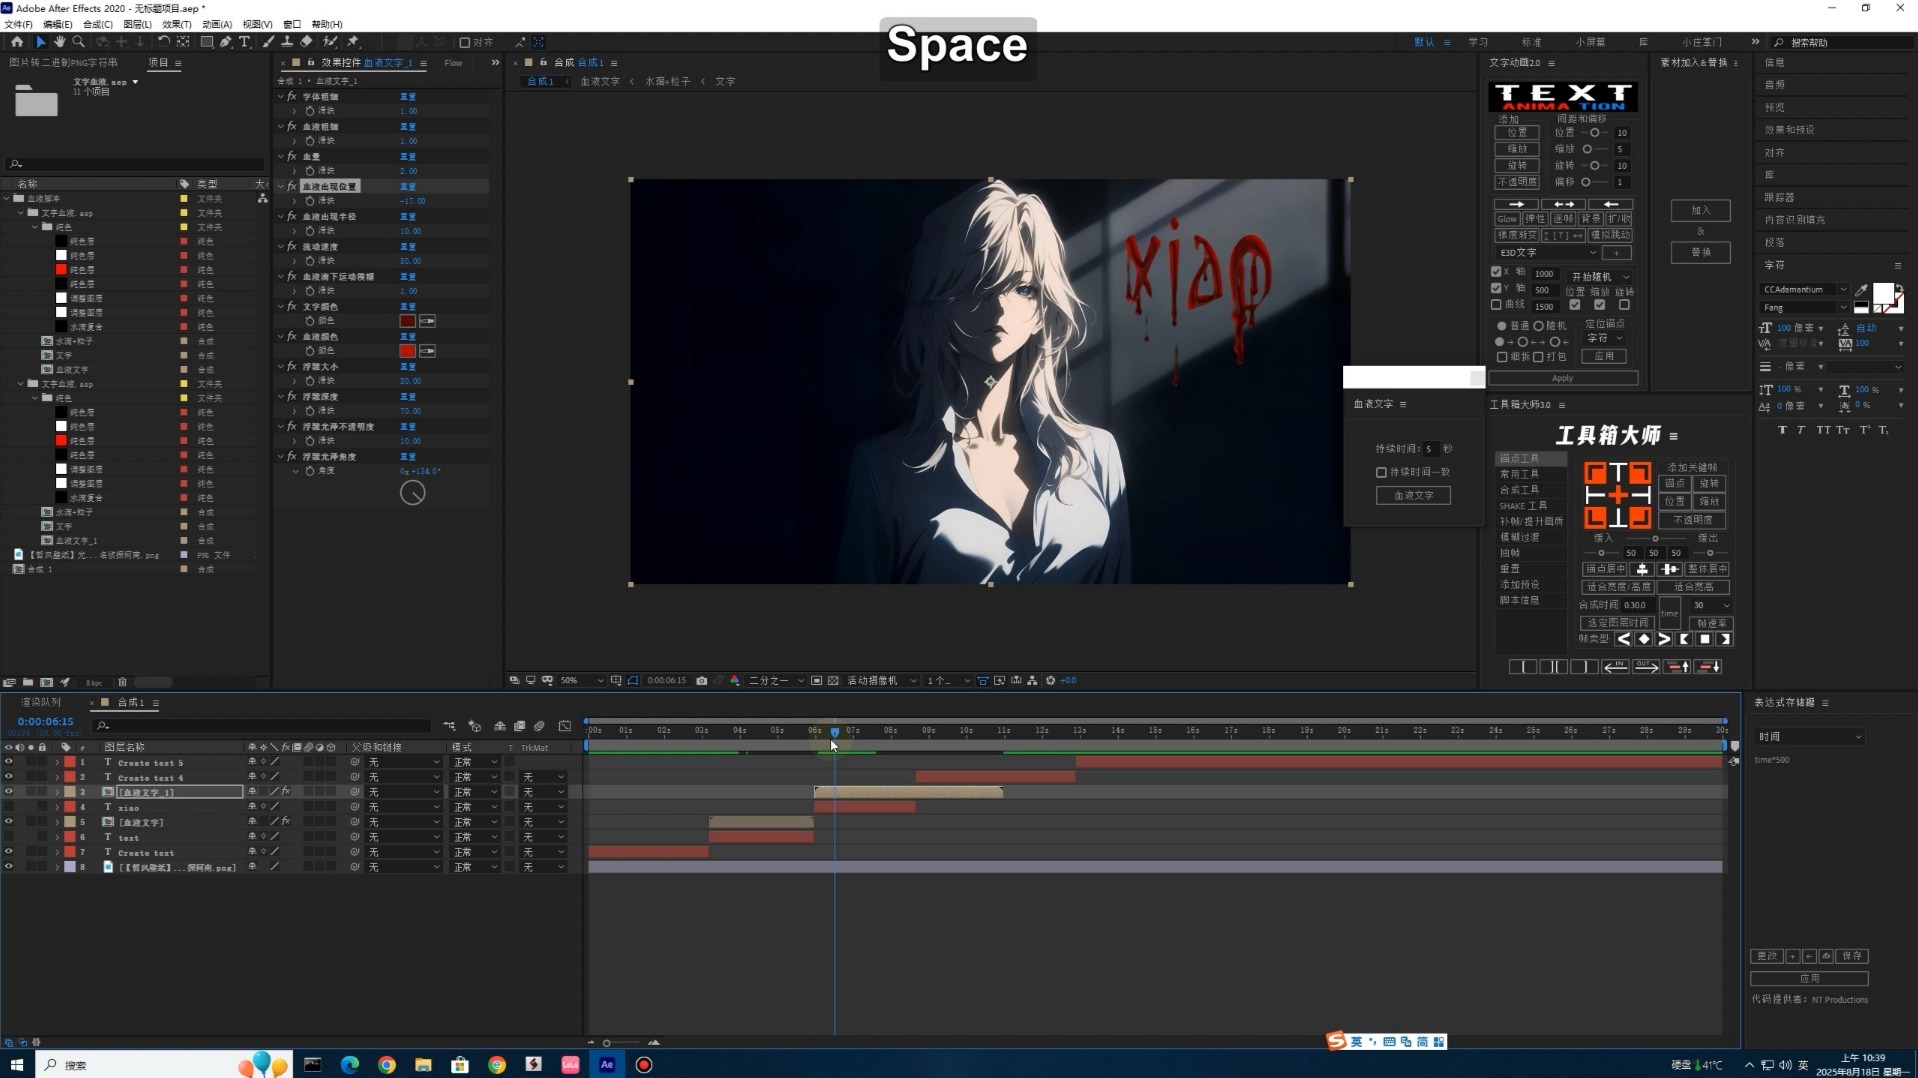The width and height of the screenshot is (1918, 1078).
Task: Select the Brush tool
Action: point(268,42)
